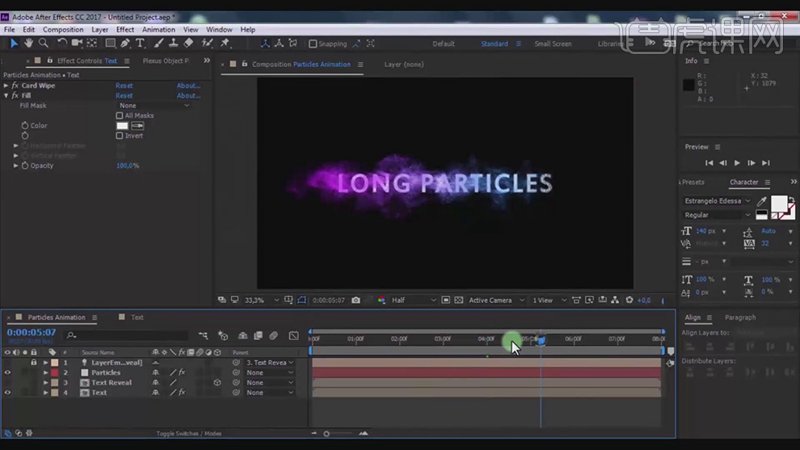Reset the Card Wipe effect
This screenshot has height=450, width=800.
pyautogui.click(x=124, y=86)
